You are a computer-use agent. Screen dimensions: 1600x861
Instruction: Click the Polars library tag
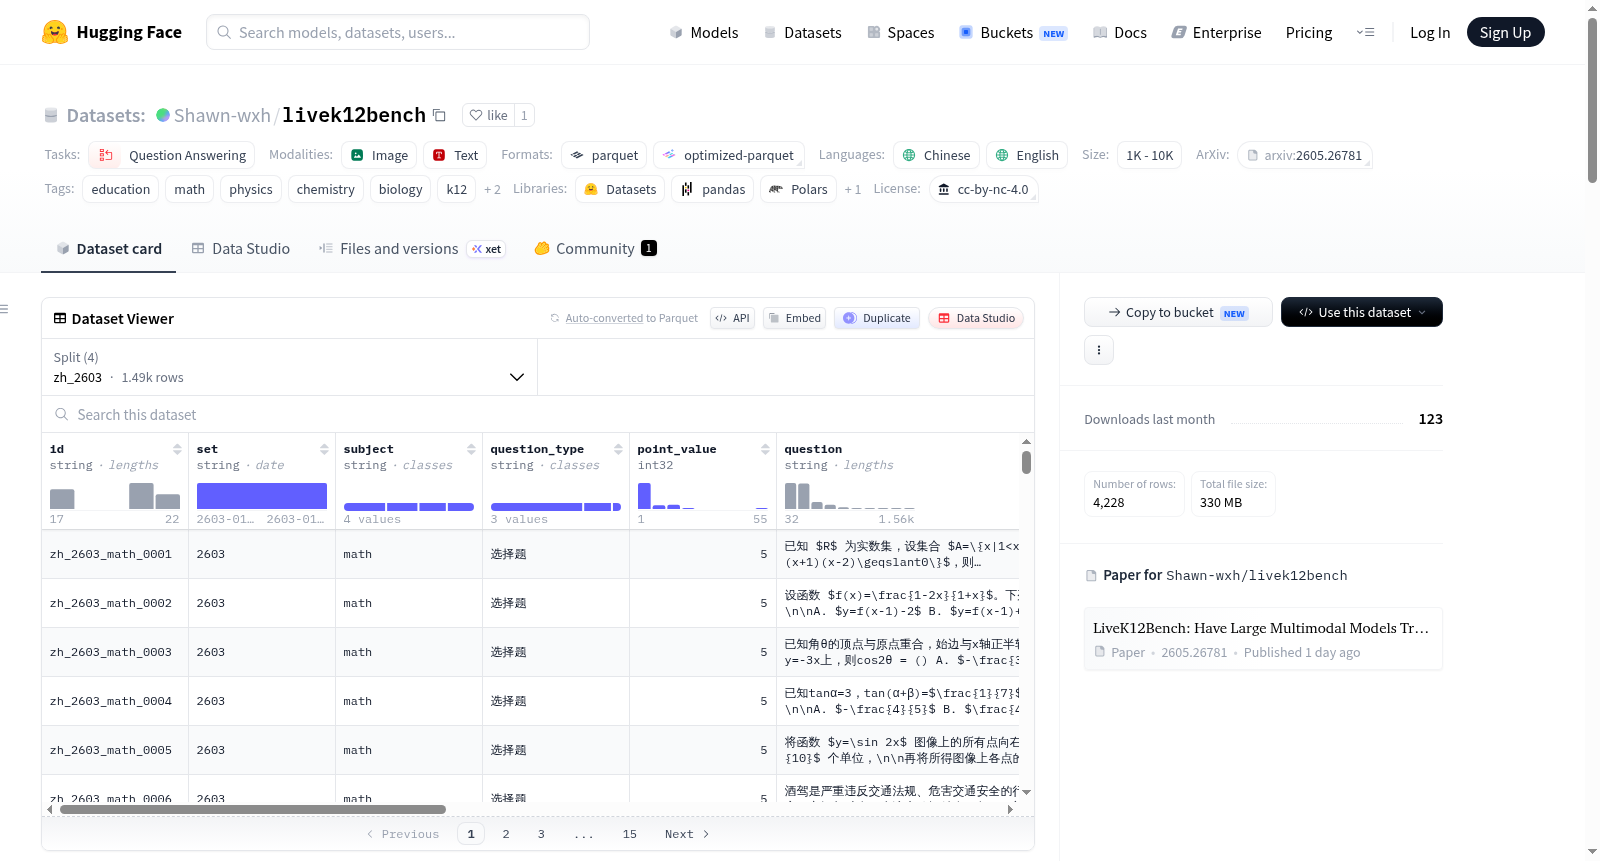coord(798,189)
